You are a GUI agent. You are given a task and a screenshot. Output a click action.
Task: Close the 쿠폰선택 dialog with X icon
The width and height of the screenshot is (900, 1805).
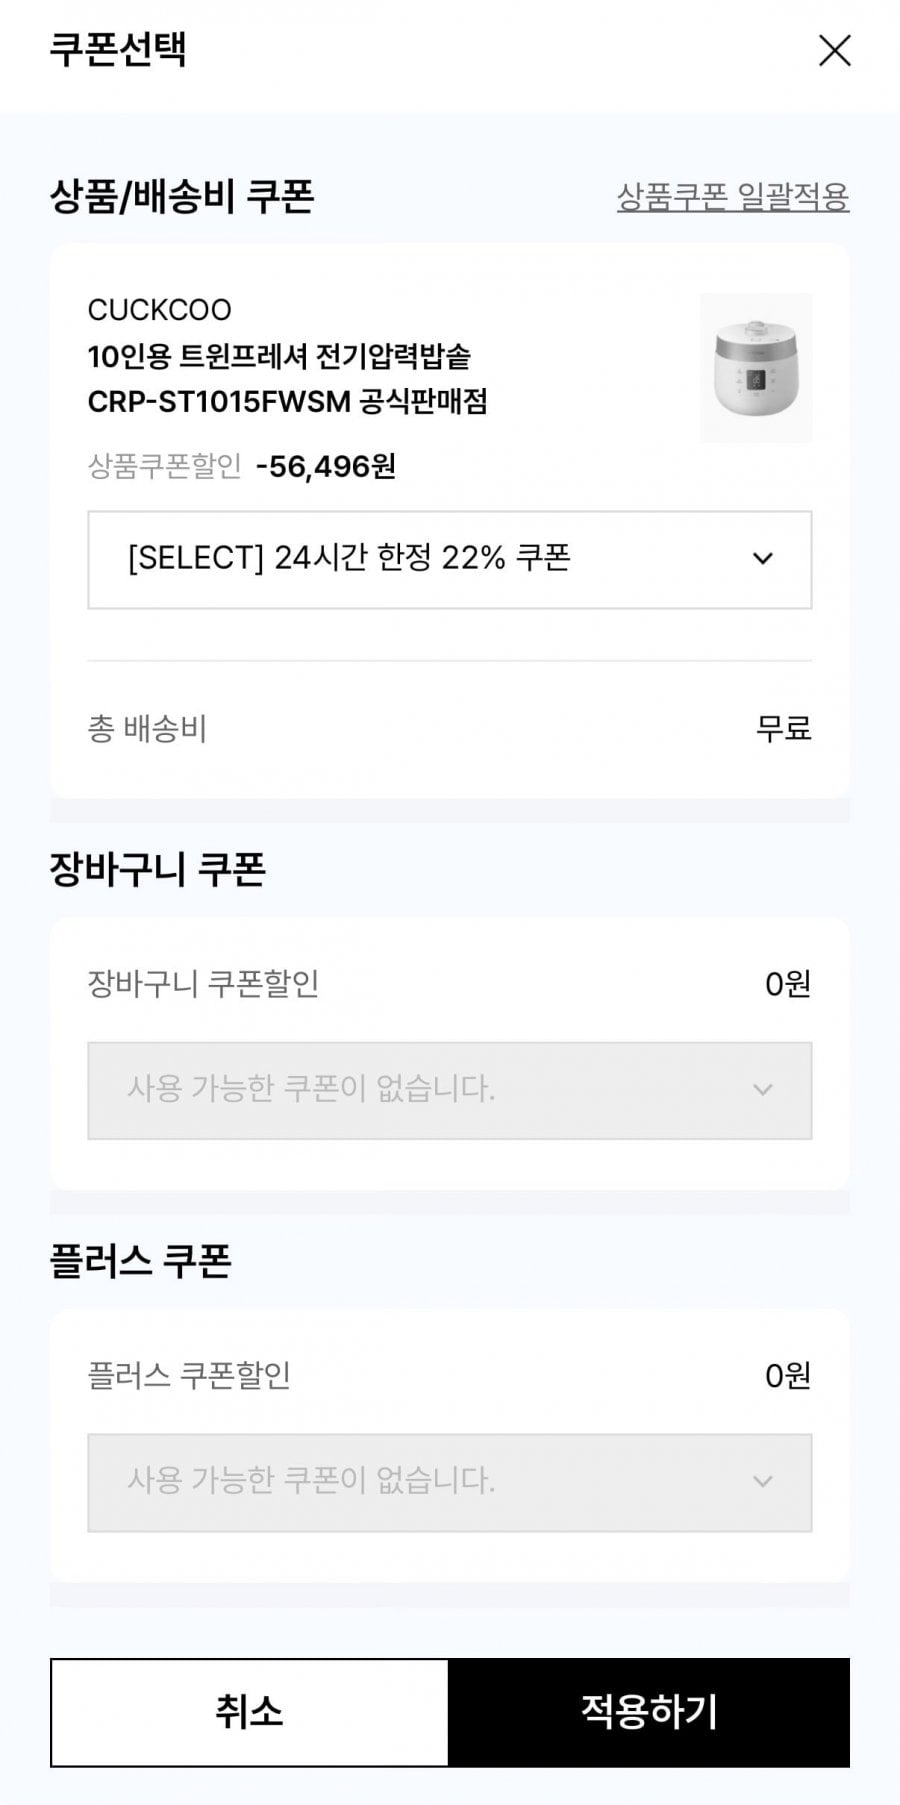pos(834,50)
